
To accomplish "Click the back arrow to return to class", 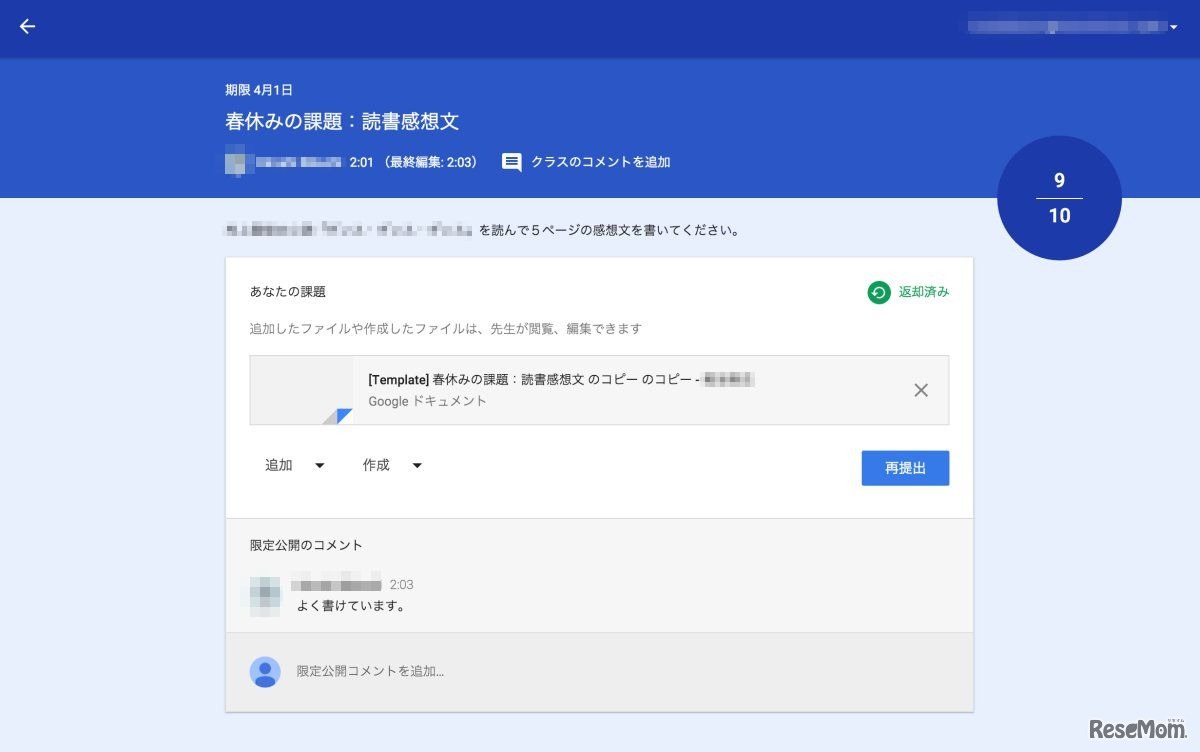I will [x=27, y=27].
